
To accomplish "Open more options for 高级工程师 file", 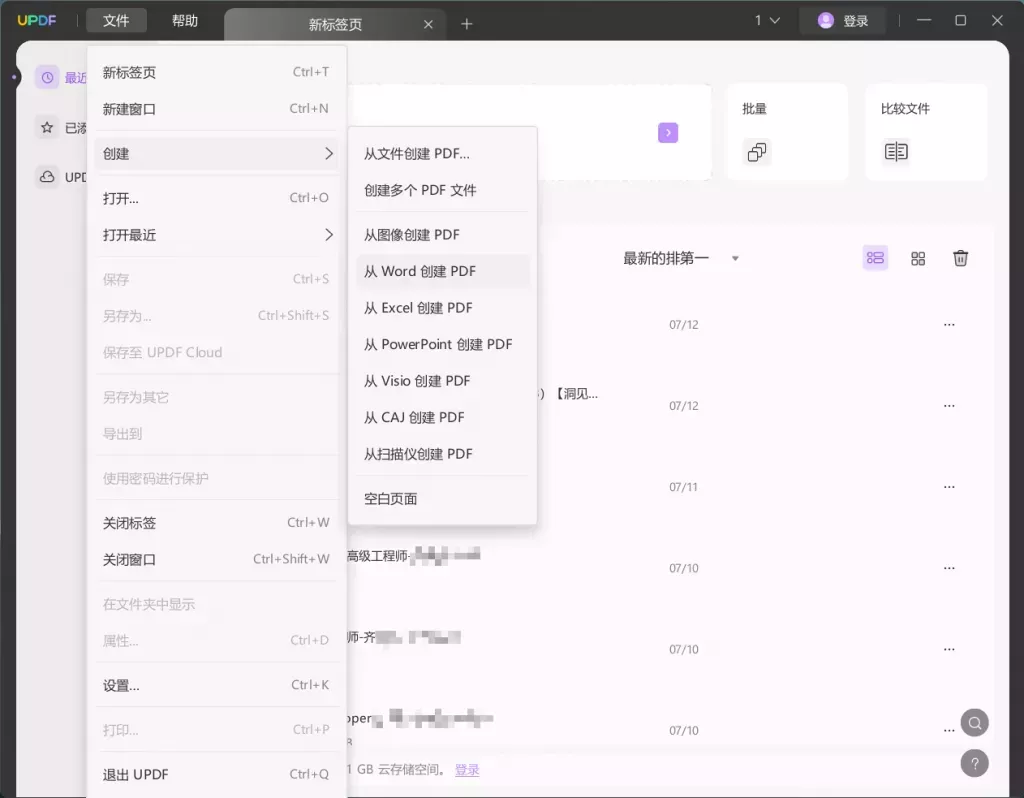I will [x=949, y=568].
